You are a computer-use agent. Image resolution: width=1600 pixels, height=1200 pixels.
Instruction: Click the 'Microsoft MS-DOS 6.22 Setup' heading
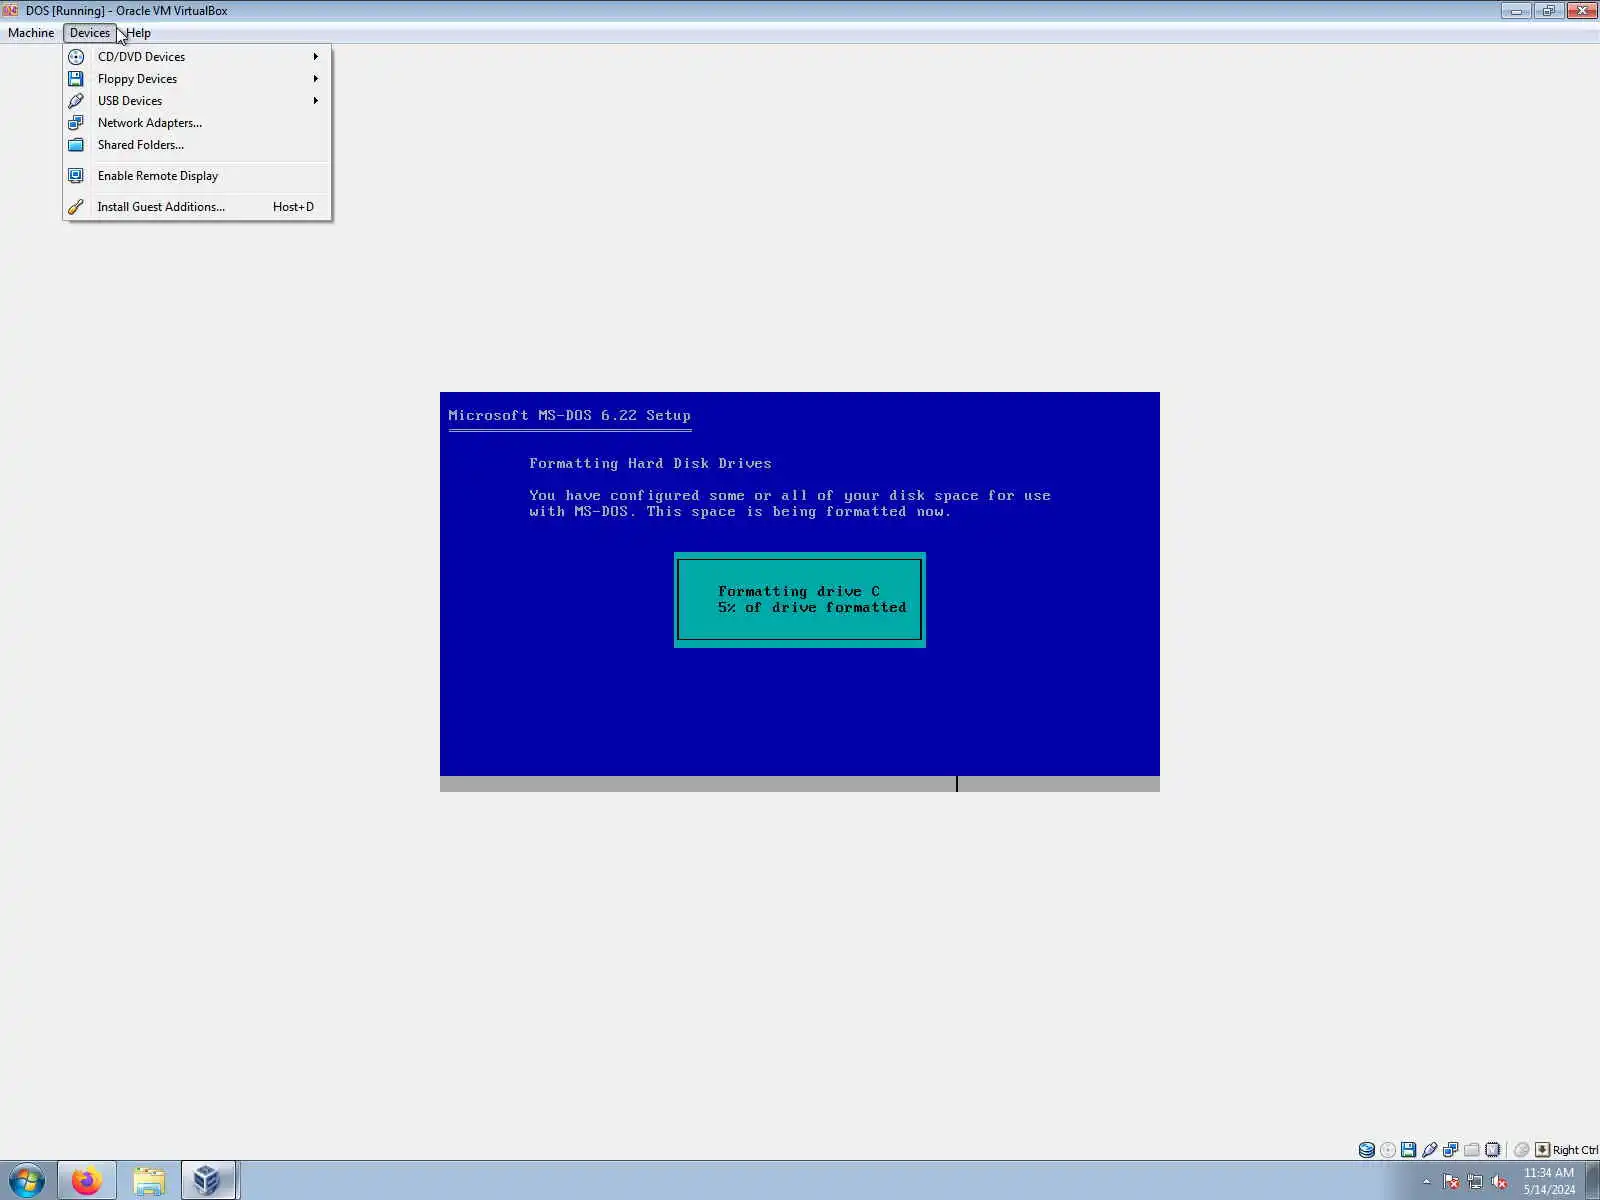click(569, 416)
